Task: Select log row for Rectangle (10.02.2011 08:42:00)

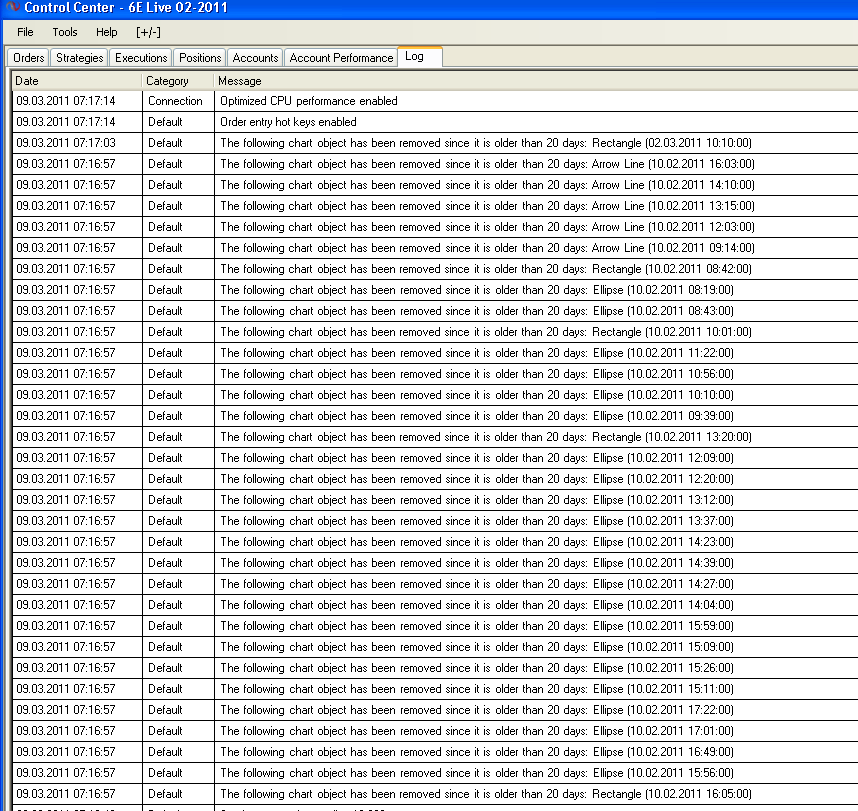Action: pos(435,269)
